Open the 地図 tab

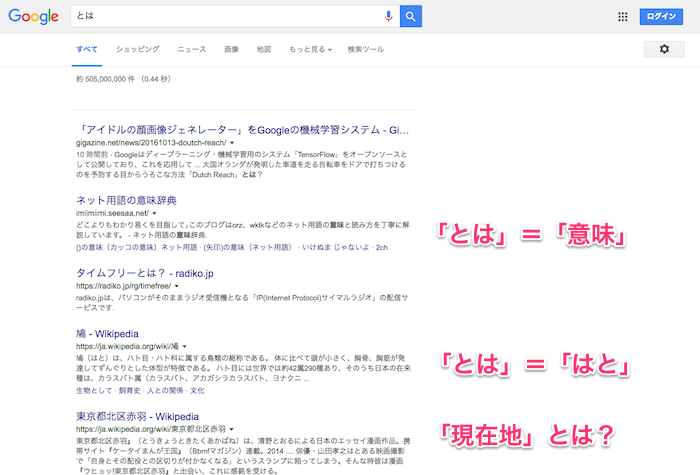pyautogui.click(x=264, y=49)
